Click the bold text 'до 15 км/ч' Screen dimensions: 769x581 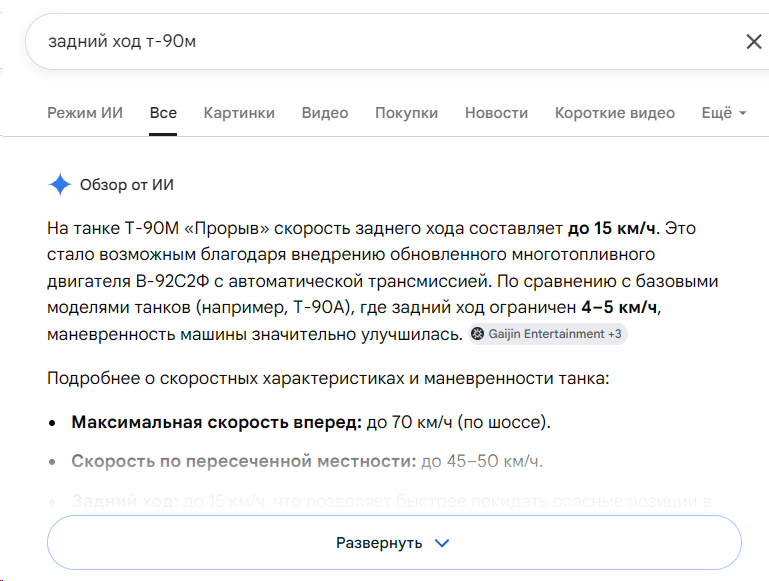point(612,228)
